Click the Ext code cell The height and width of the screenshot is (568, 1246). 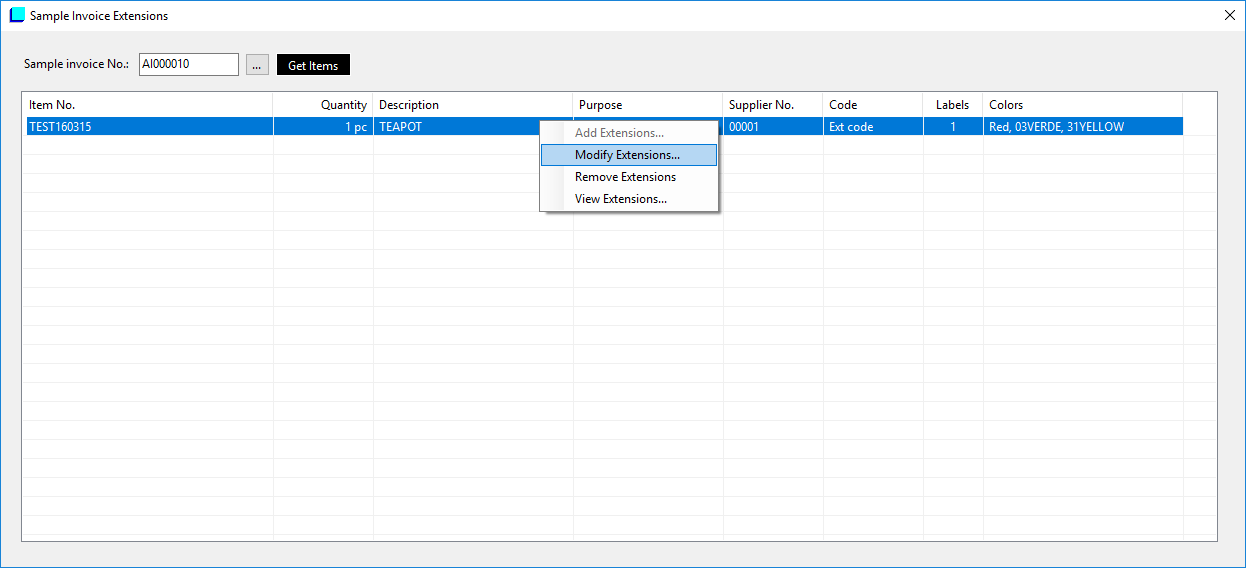coord(873,127)
